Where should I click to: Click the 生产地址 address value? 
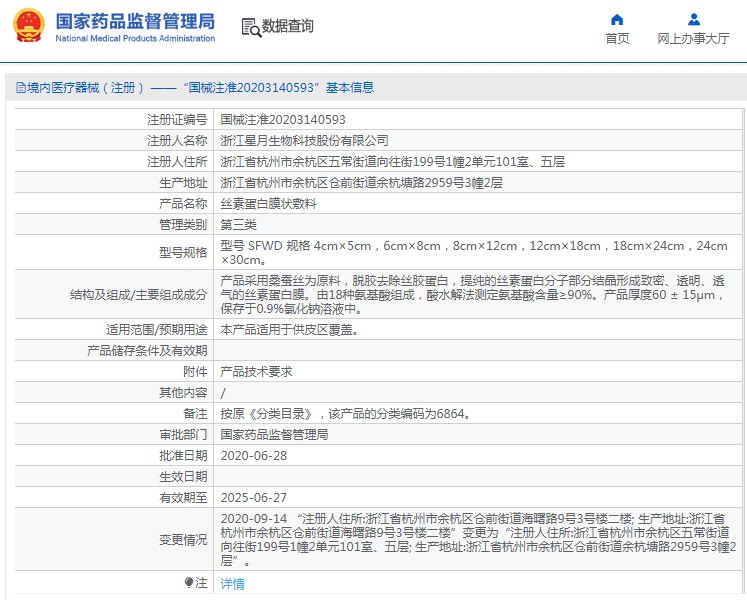[x=362, y=183]
